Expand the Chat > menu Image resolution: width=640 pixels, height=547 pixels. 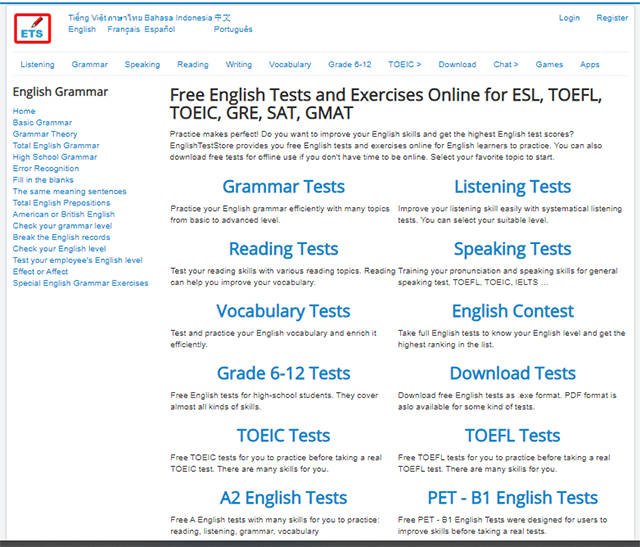pos(506,64)
